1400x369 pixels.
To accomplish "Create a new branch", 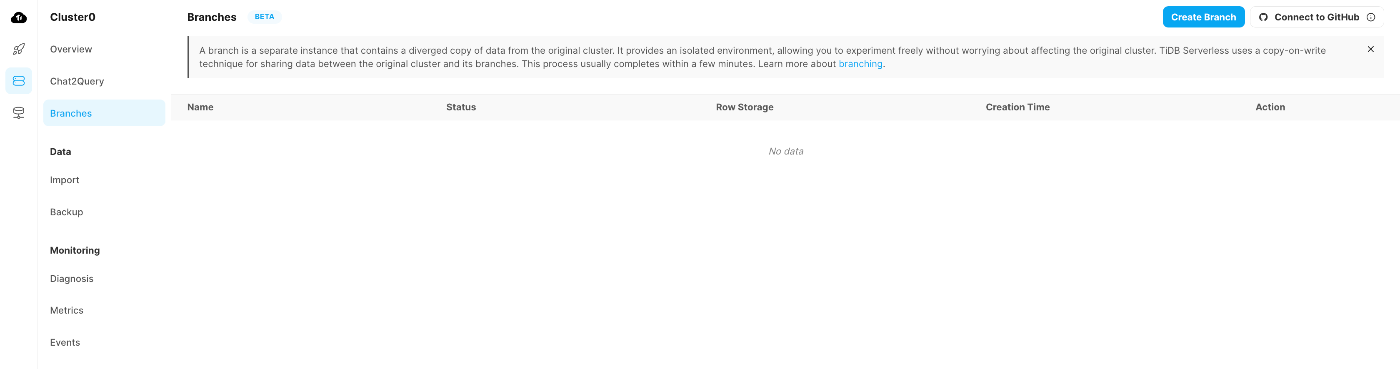I will click(1203, 17).
